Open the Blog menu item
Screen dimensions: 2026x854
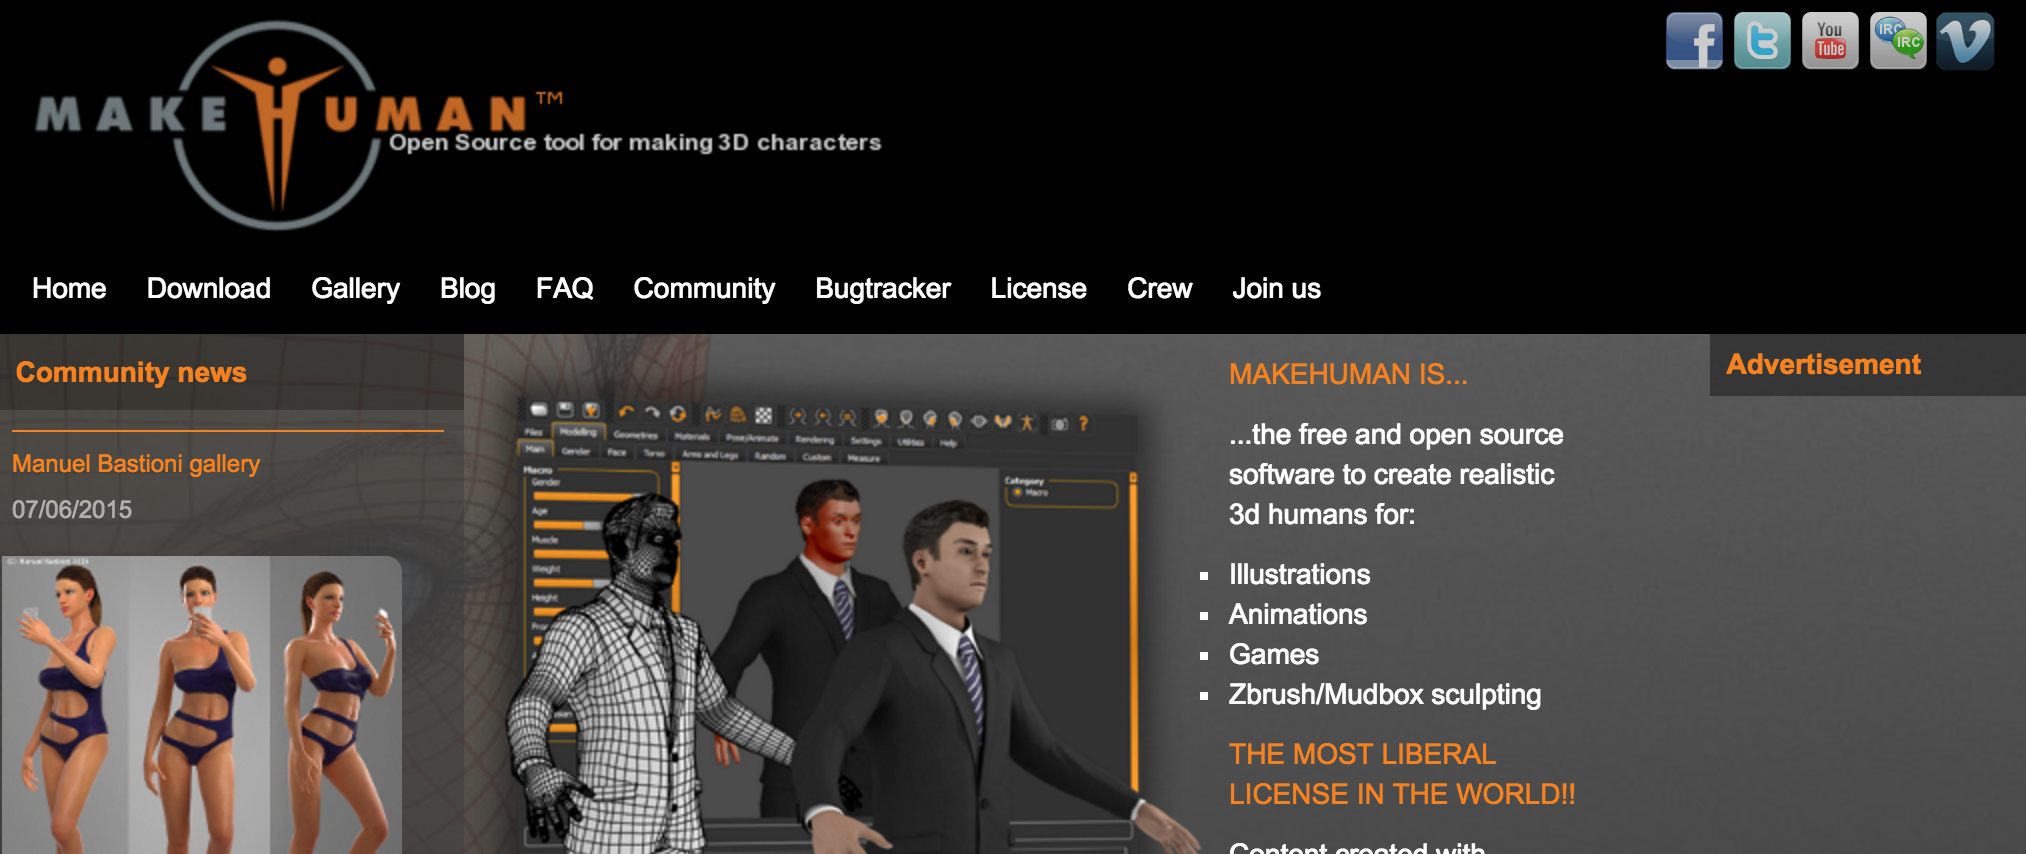467,289
